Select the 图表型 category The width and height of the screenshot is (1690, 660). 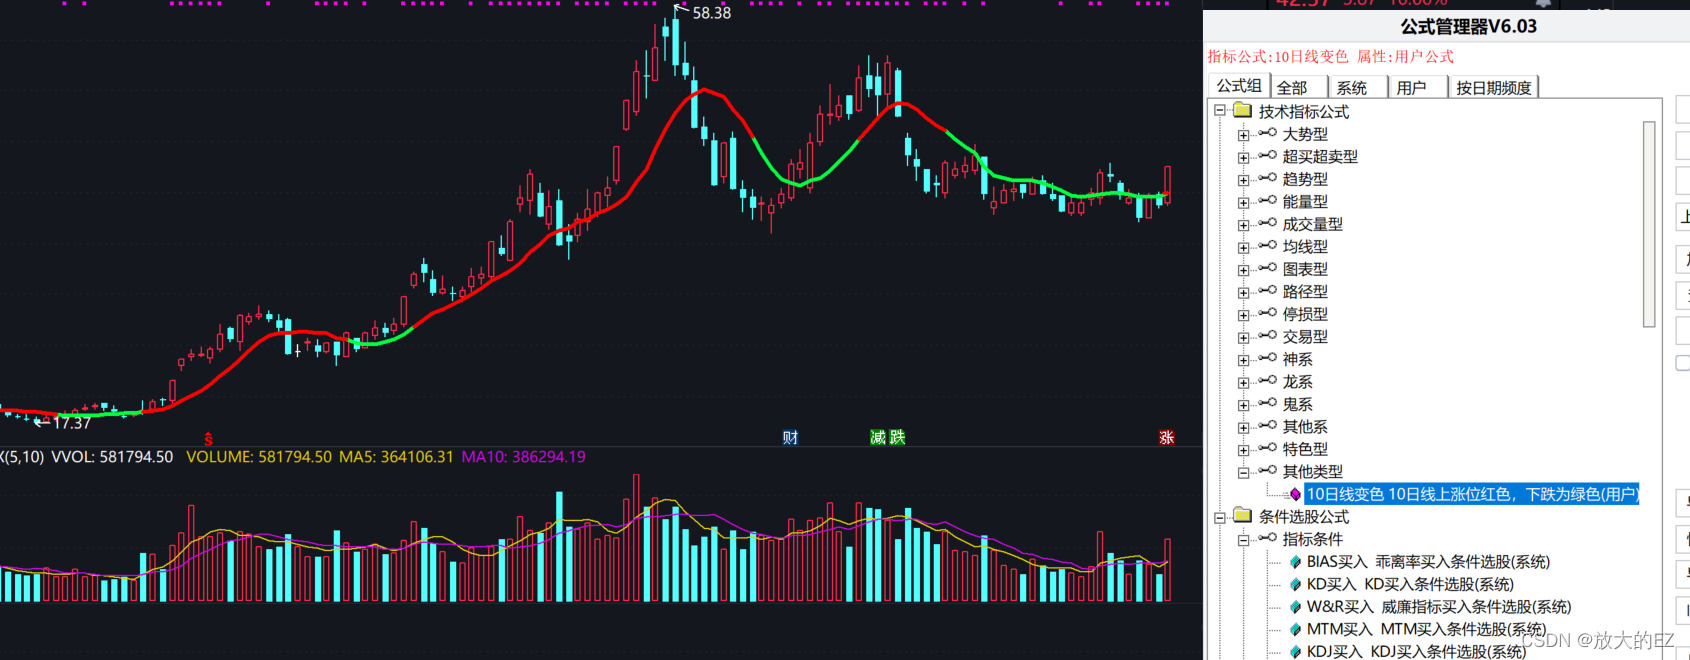coord(1305,269)
